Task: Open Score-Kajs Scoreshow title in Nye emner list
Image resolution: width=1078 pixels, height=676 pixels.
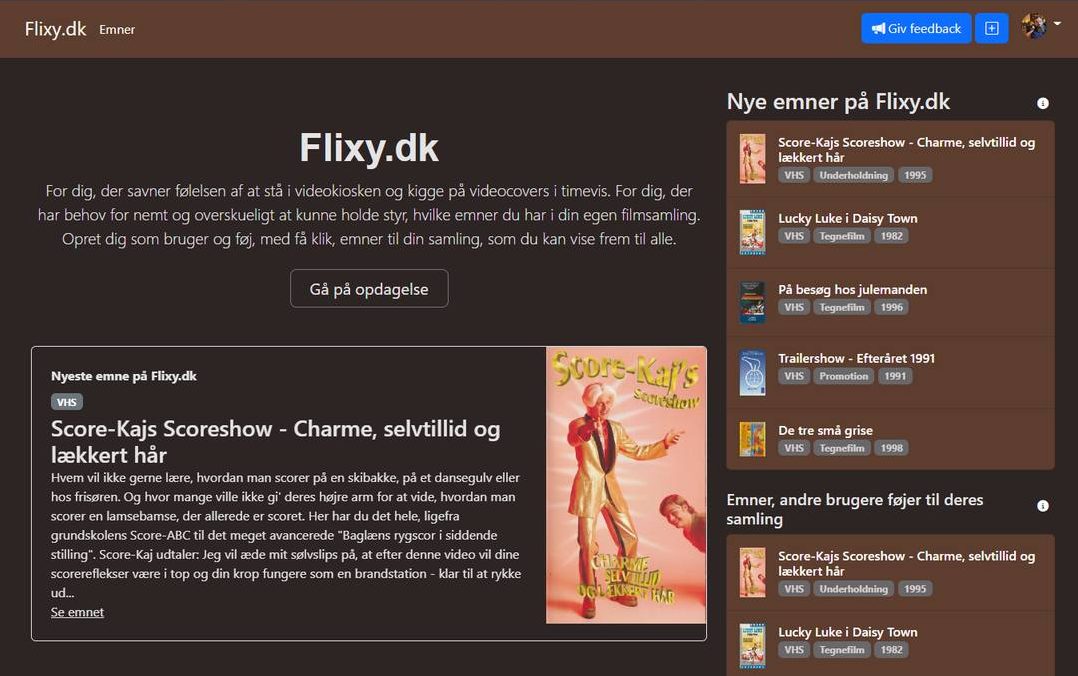Action: pos(907,150)
